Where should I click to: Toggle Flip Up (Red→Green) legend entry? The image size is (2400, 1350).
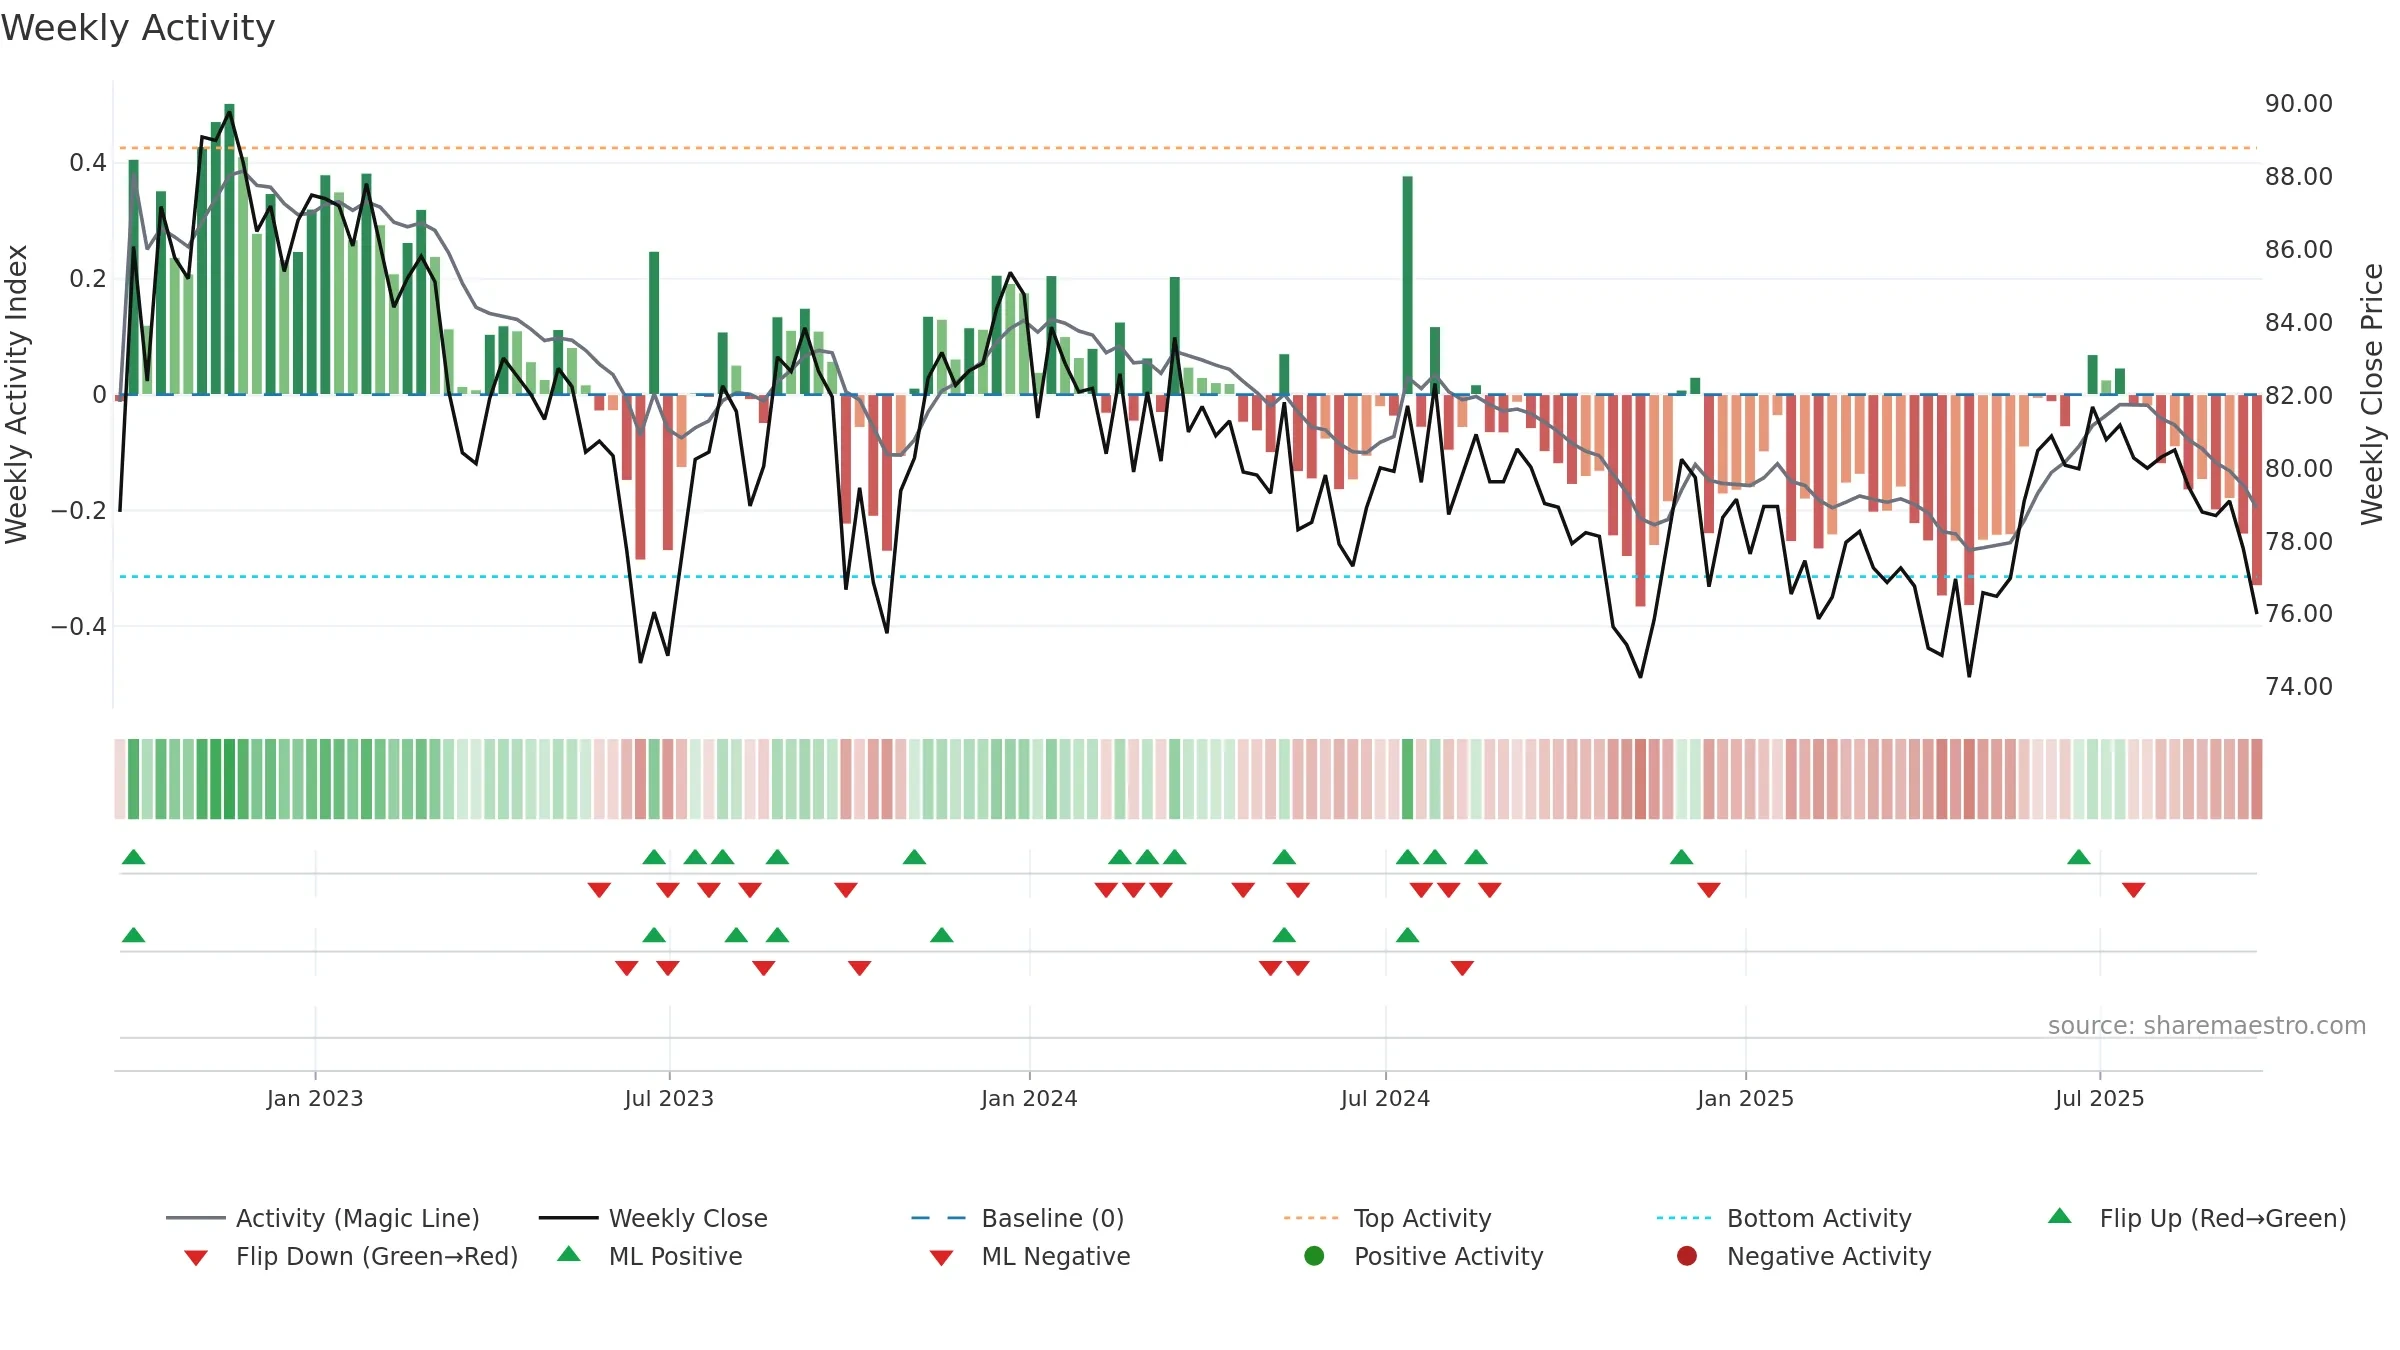[2197, 1218]
